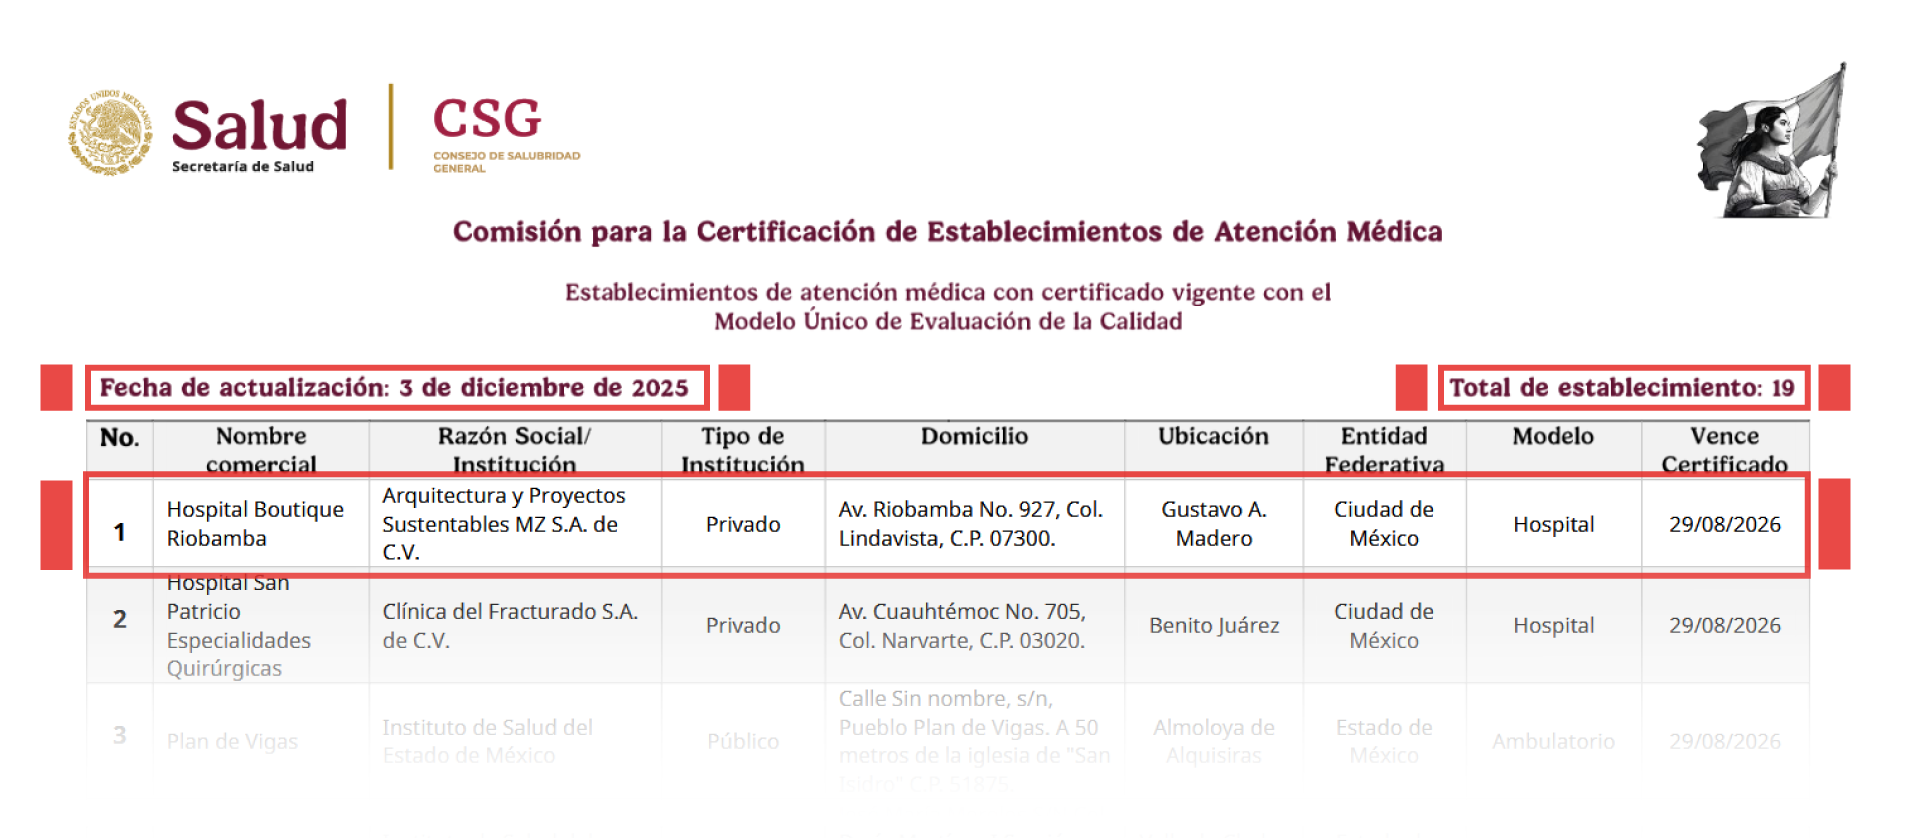Click 'Privado' in the Hospital Boutique Riobamba row
This screenshot has height=838, width=1920.
point(743,524)
